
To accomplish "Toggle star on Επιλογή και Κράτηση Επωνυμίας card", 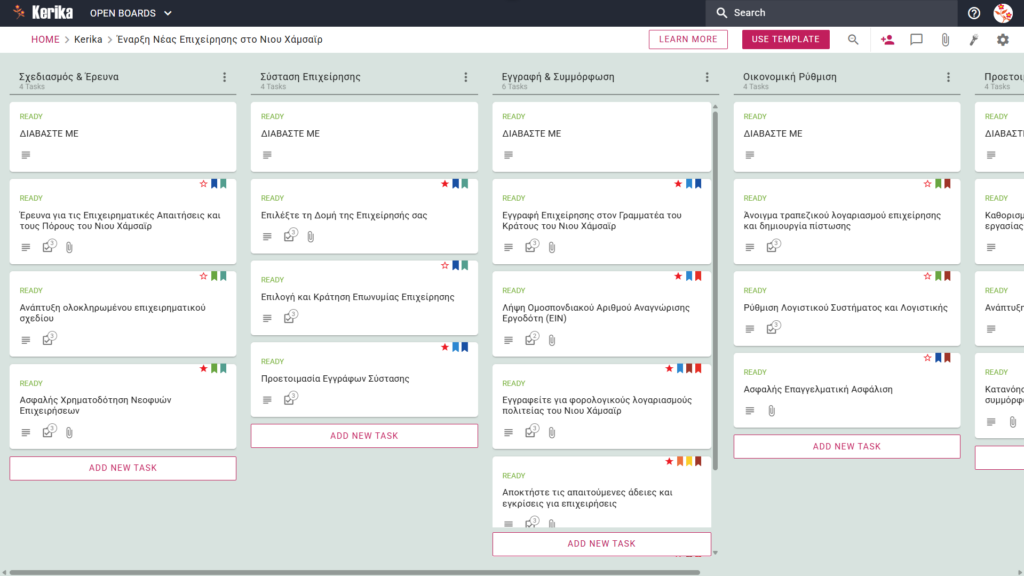I will tap(445, 266).
